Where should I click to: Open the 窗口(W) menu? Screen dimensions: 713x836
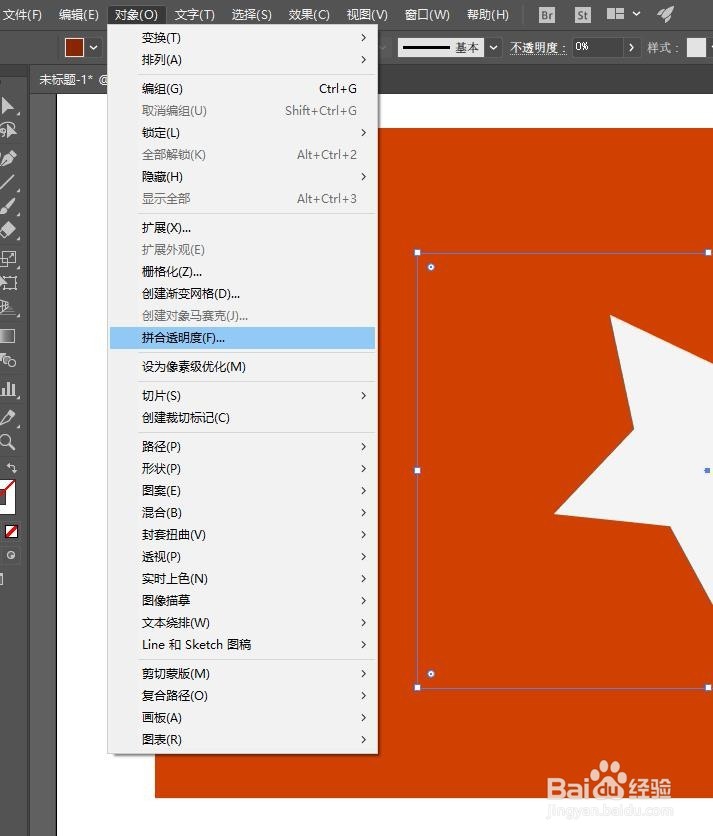427,14
